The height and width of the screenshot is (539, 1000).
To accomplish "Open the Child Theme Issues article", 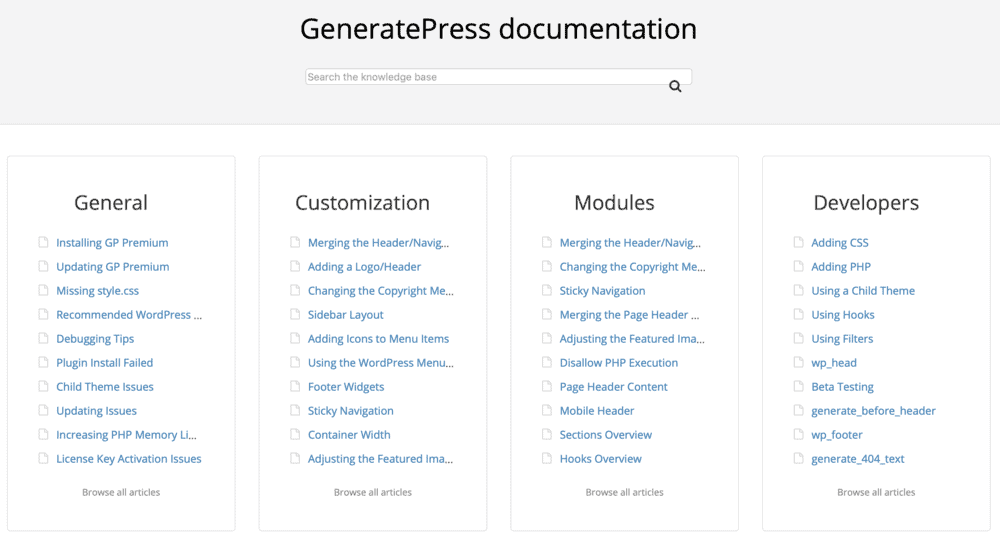I will coord(105,387).
